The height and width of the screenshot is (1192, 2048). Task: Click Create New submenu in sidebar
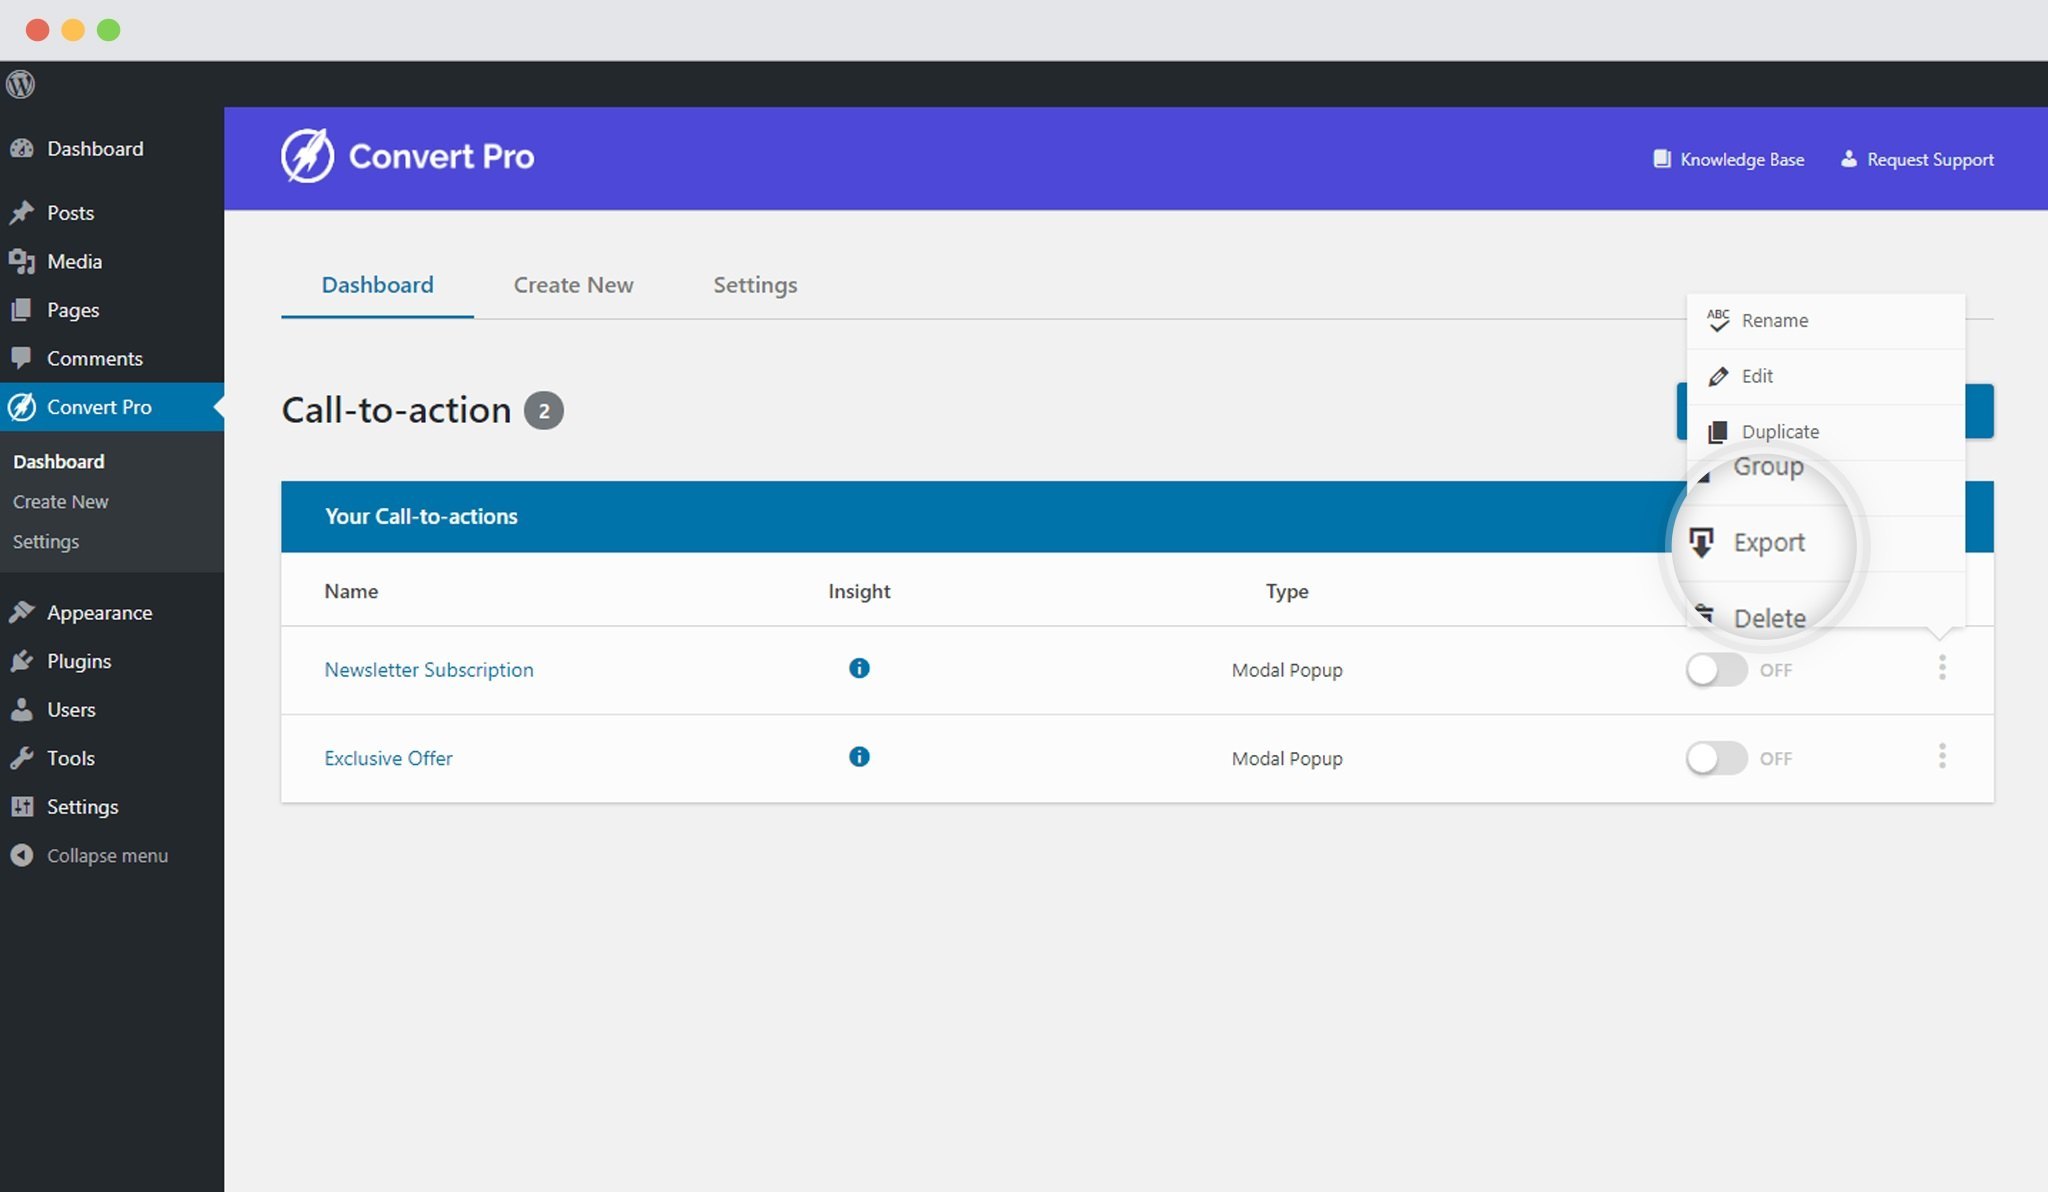[x=60, y=501]
